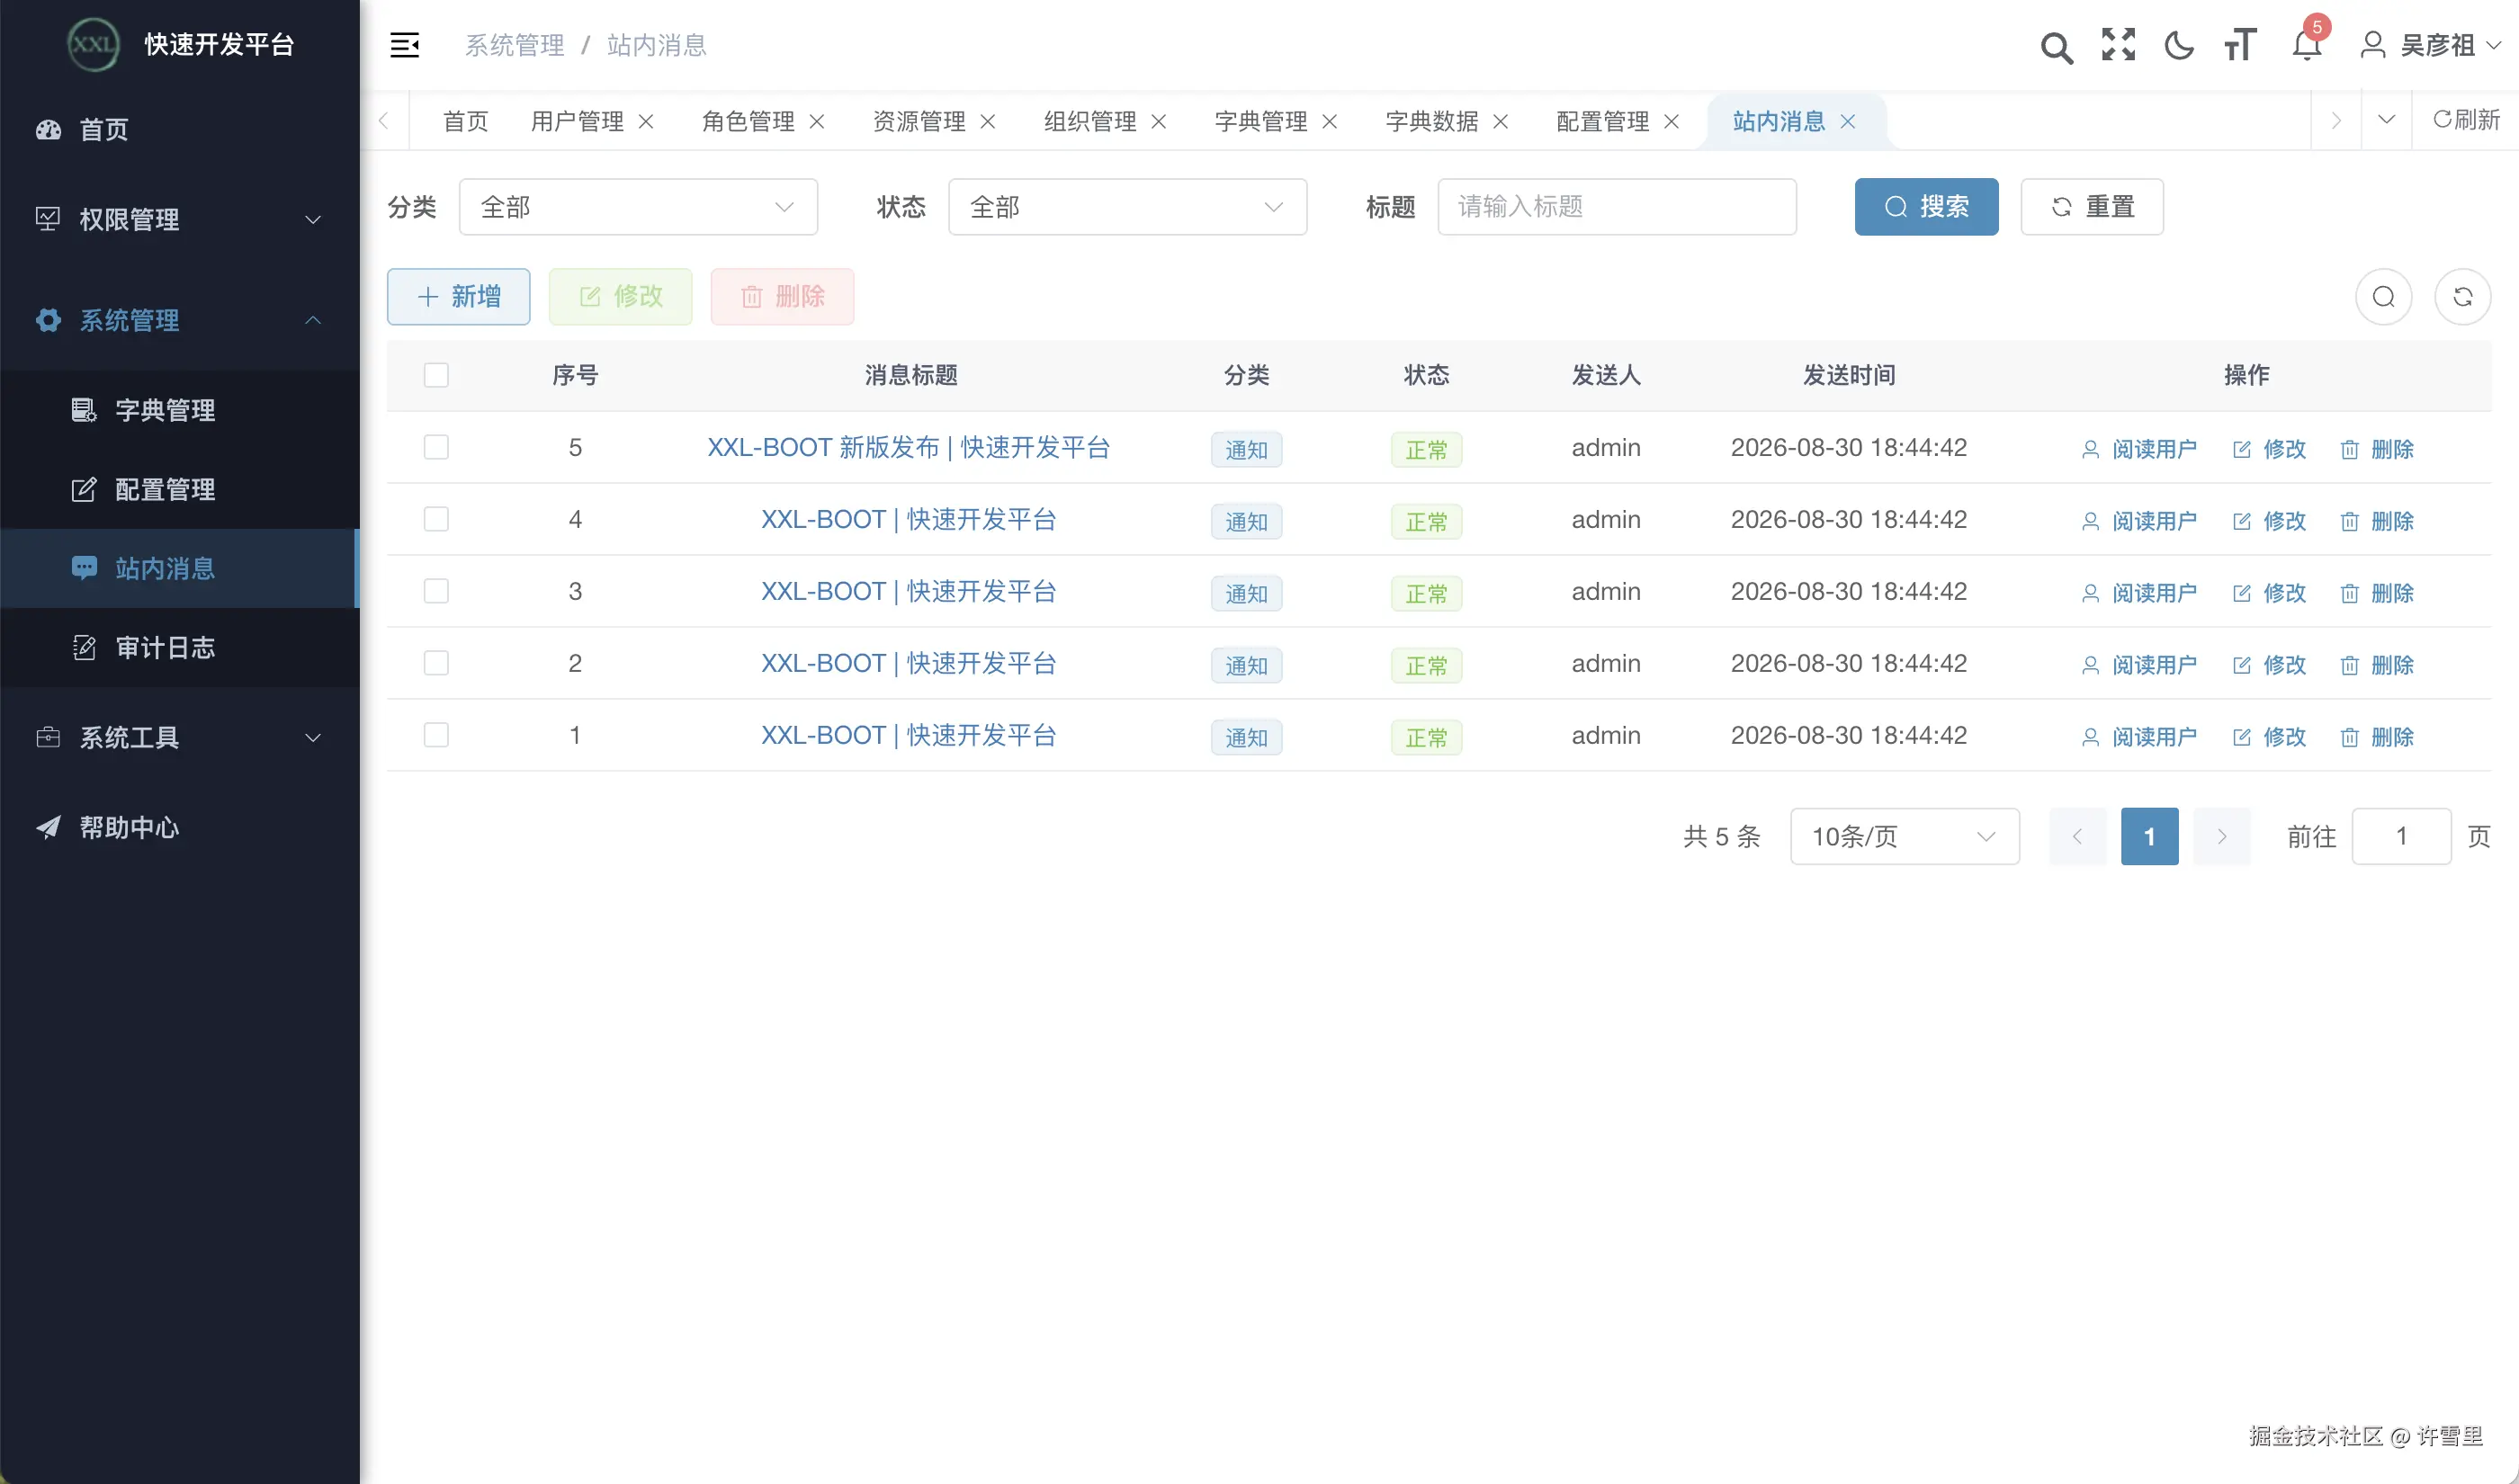
Task: Check the checkbox for row 4
Action: coord(436,519)
